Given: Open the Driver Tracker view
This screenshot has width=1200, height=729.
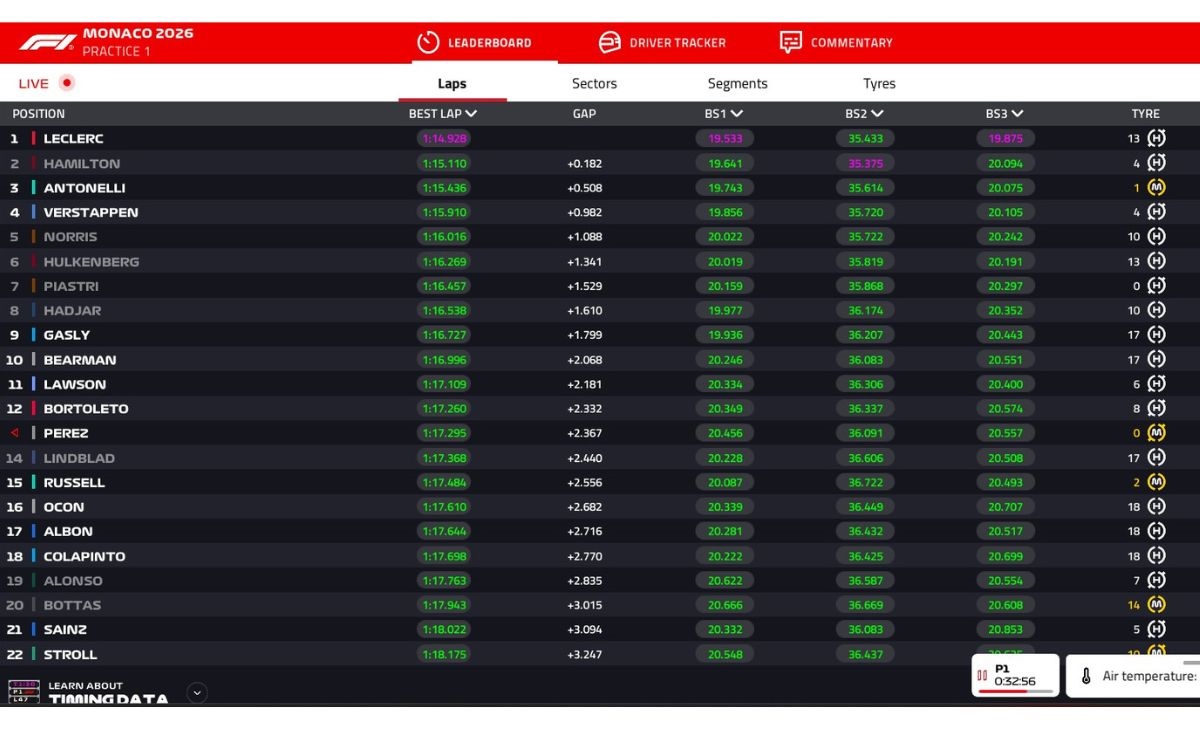Looking at the screenshot, I should (662, 43).
